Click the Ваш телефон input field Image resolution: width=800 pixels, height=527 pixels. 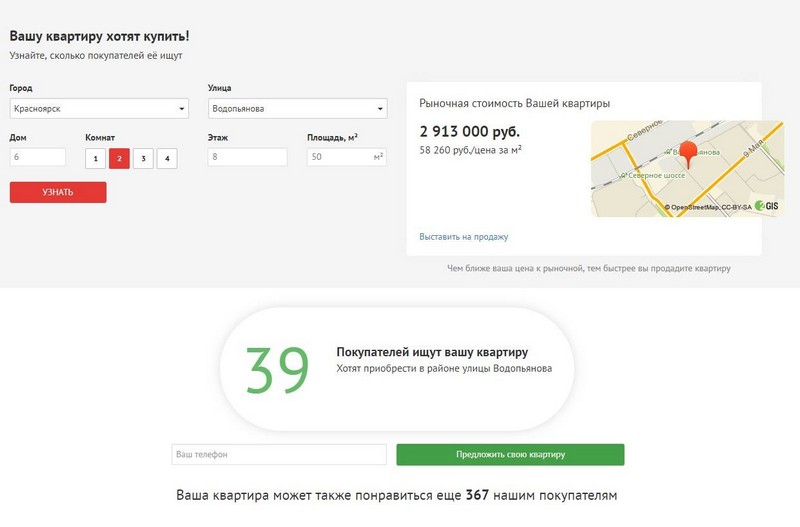(279, 455)
